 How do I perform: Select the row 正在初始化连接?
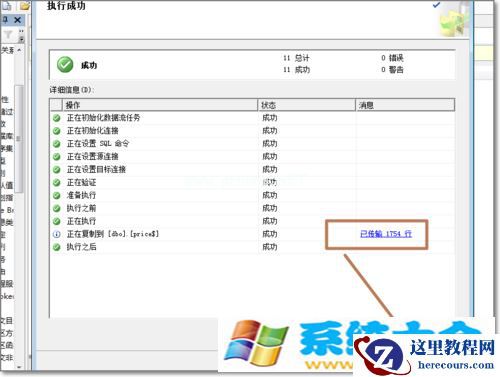tap(252, 131)
